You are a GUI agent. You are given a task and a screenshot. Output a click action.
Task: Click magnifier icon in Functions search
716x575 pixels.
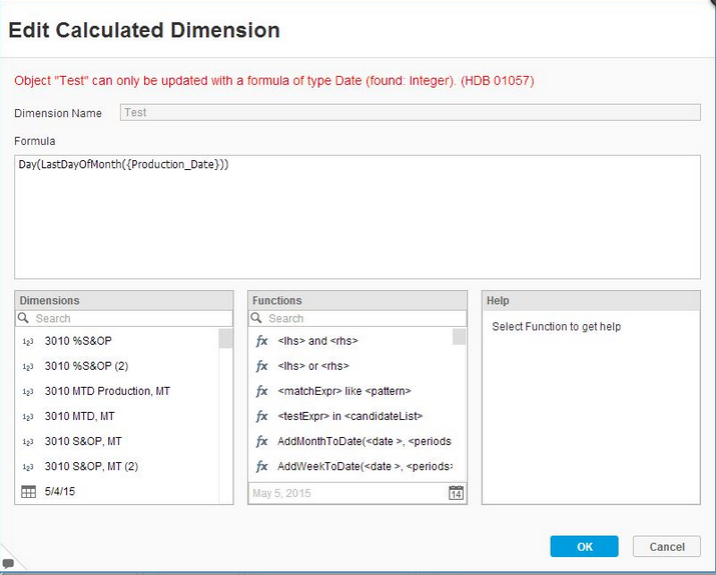point(256,318)
